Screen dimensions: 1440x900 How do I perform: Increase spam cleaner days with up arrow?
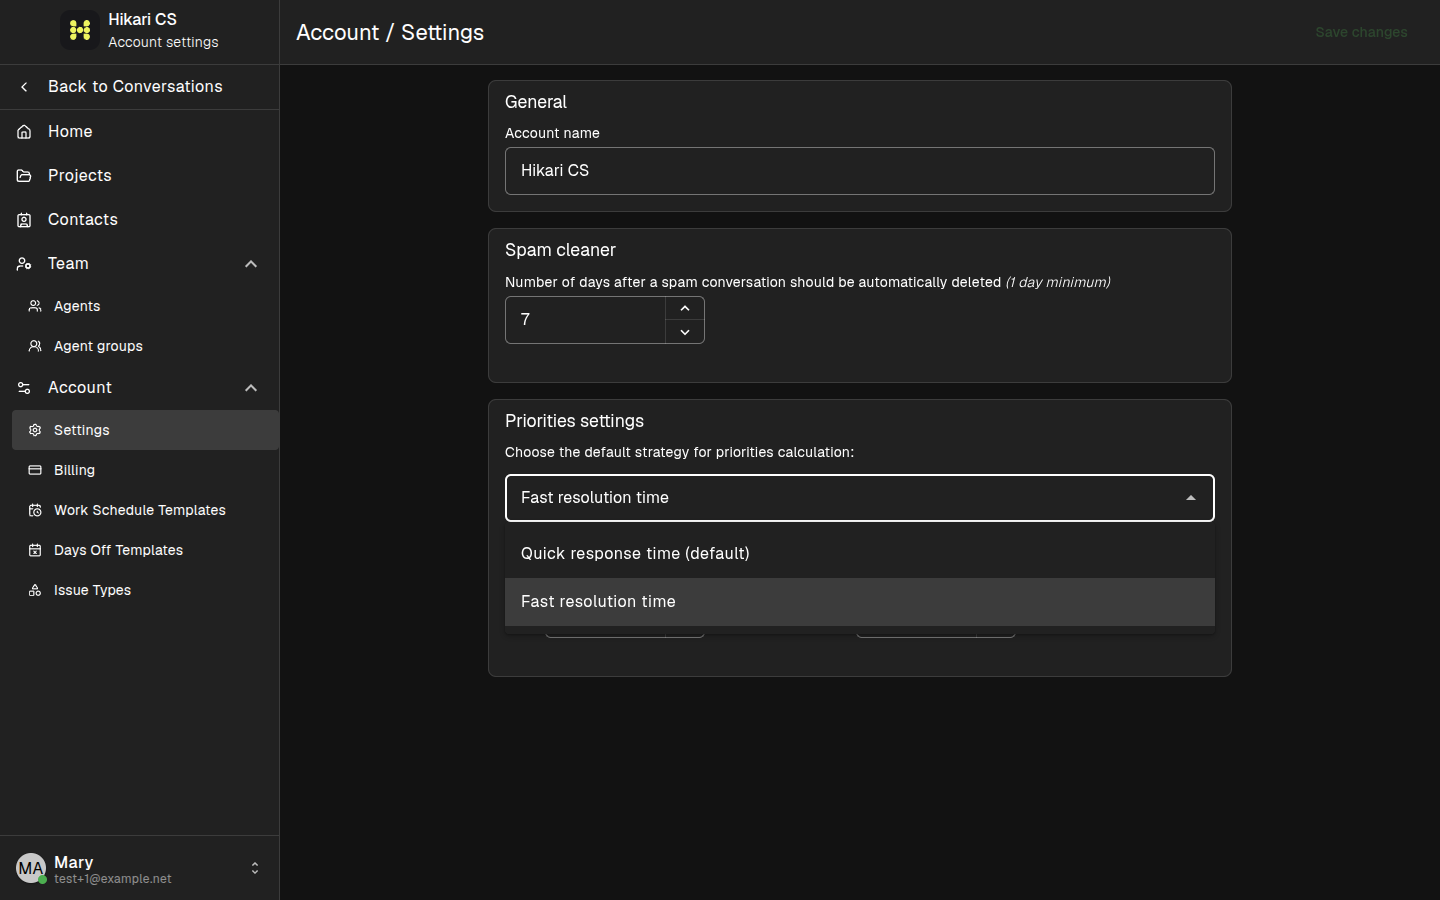tap(685, 308)
